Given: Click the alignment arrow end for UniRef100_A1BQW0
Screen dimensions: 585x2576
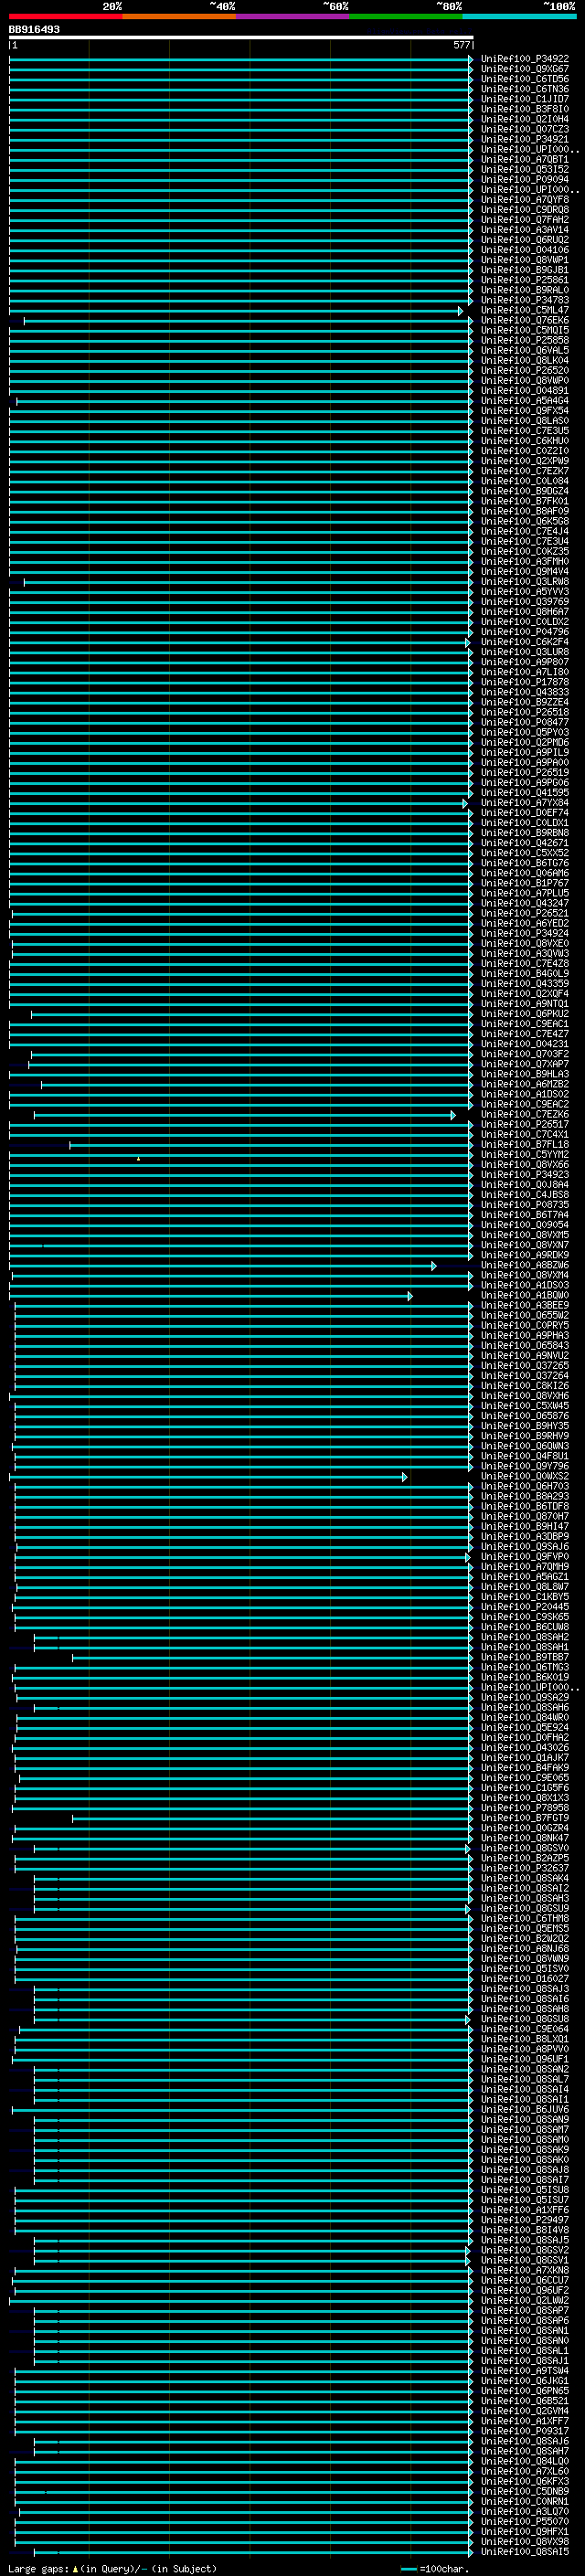Looking at the screenshot, I should pyautogui.click(x=410, y=1296).
